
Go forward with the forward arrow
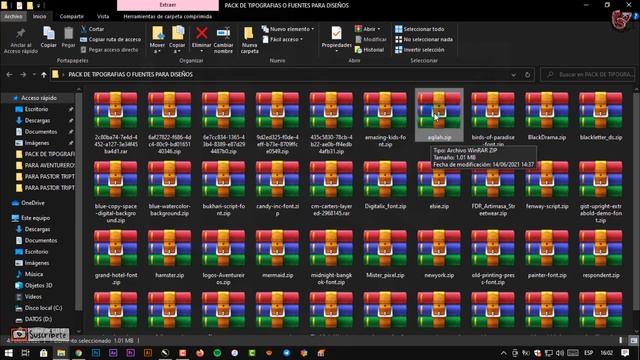(23, 75)
